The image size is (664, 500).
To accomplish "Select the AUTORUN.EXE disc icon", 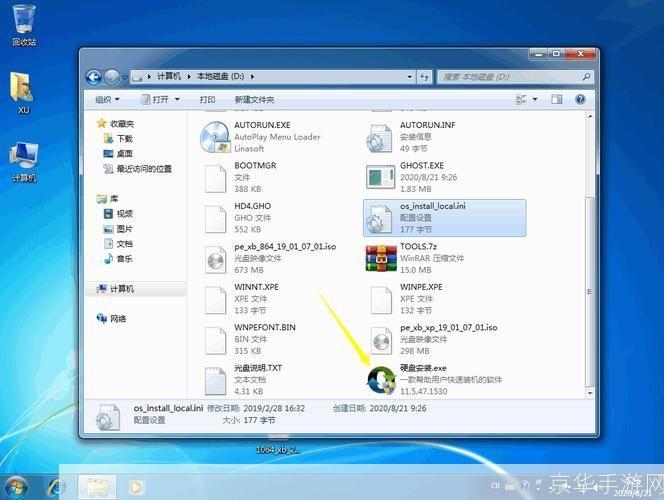I will tap(215, 137).
